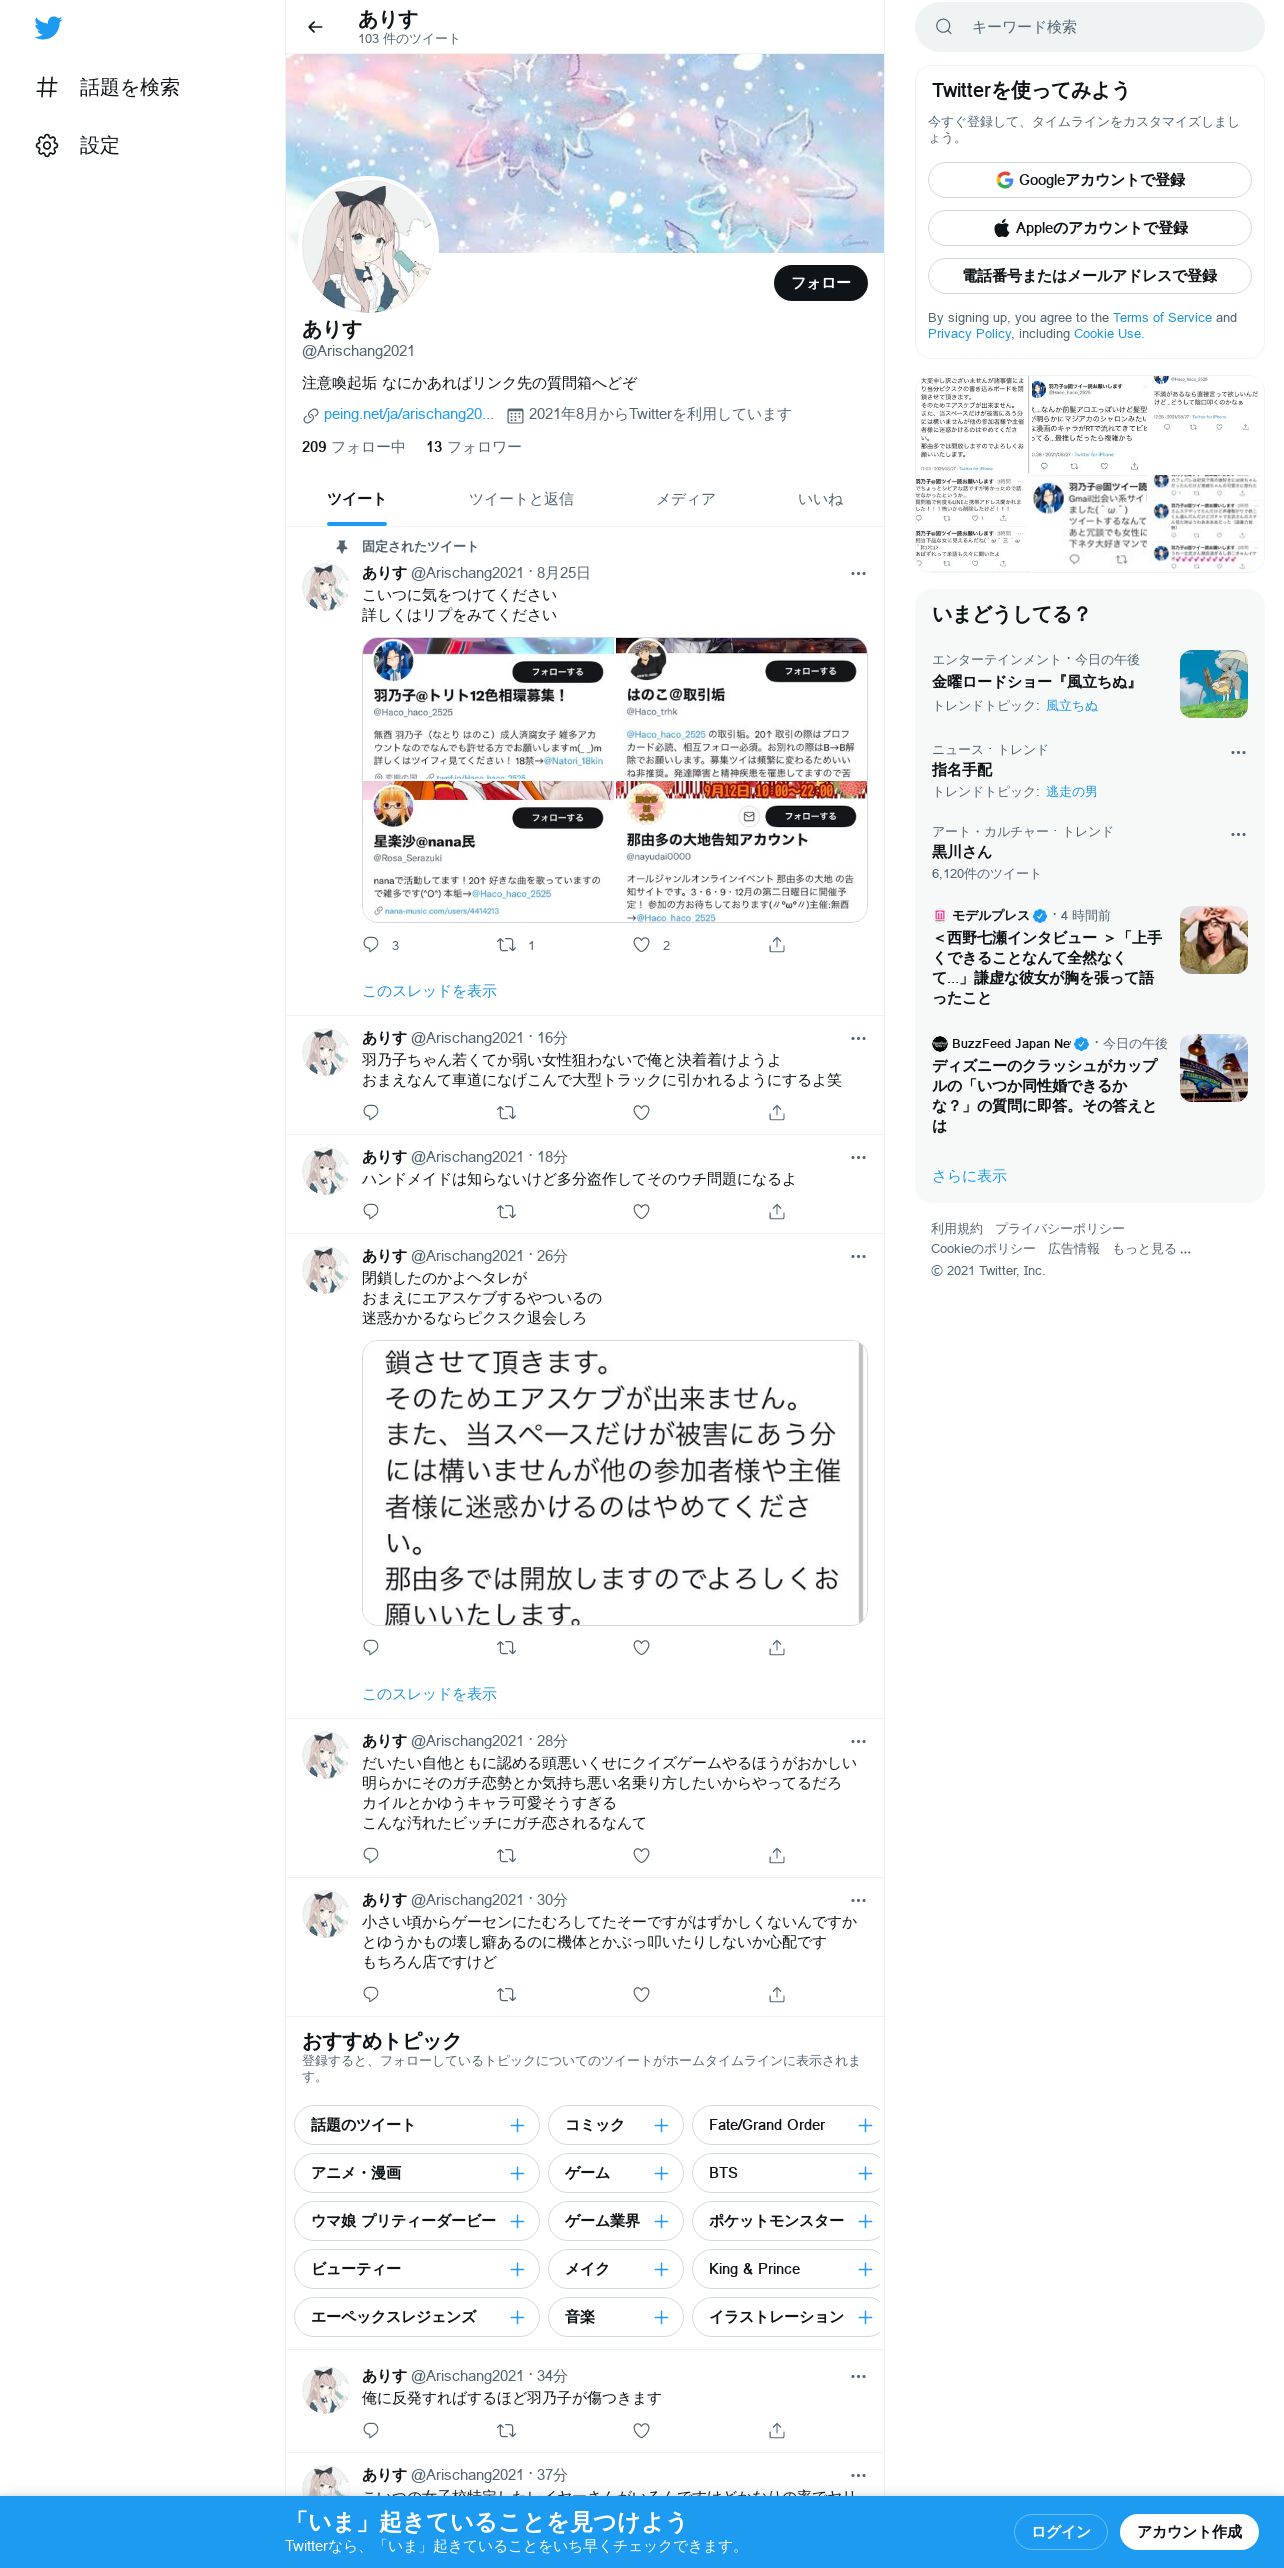This screenshot has width=1284, height=2568.
Task: Open the BuzzFeed Japan Disney article
Action: (x=1089, y=1085)
